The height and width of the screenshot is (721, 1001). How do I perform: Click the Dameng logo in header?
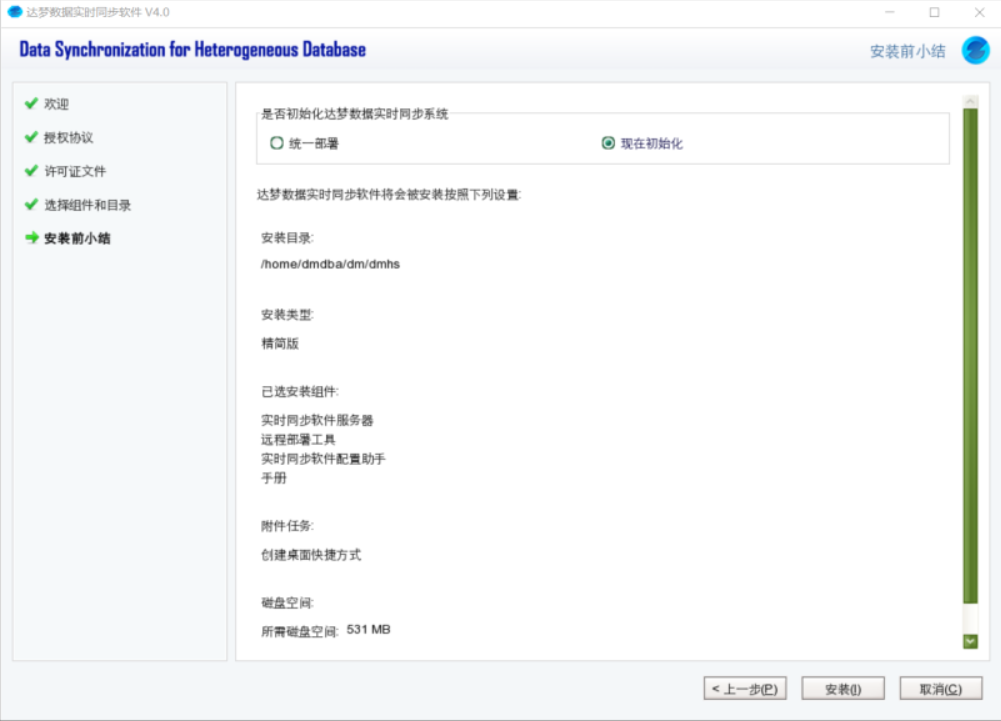[975, 50]
